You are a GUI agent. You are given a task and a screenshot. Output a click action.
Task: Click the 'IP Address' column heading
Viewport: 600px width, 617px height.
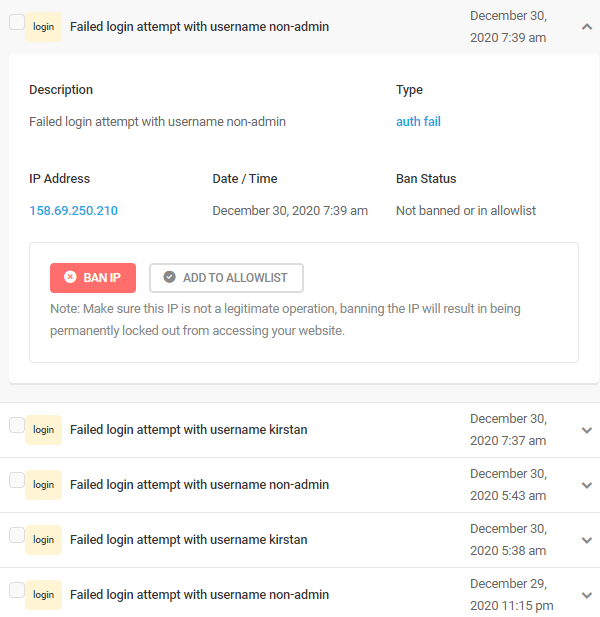click(59, 179)
